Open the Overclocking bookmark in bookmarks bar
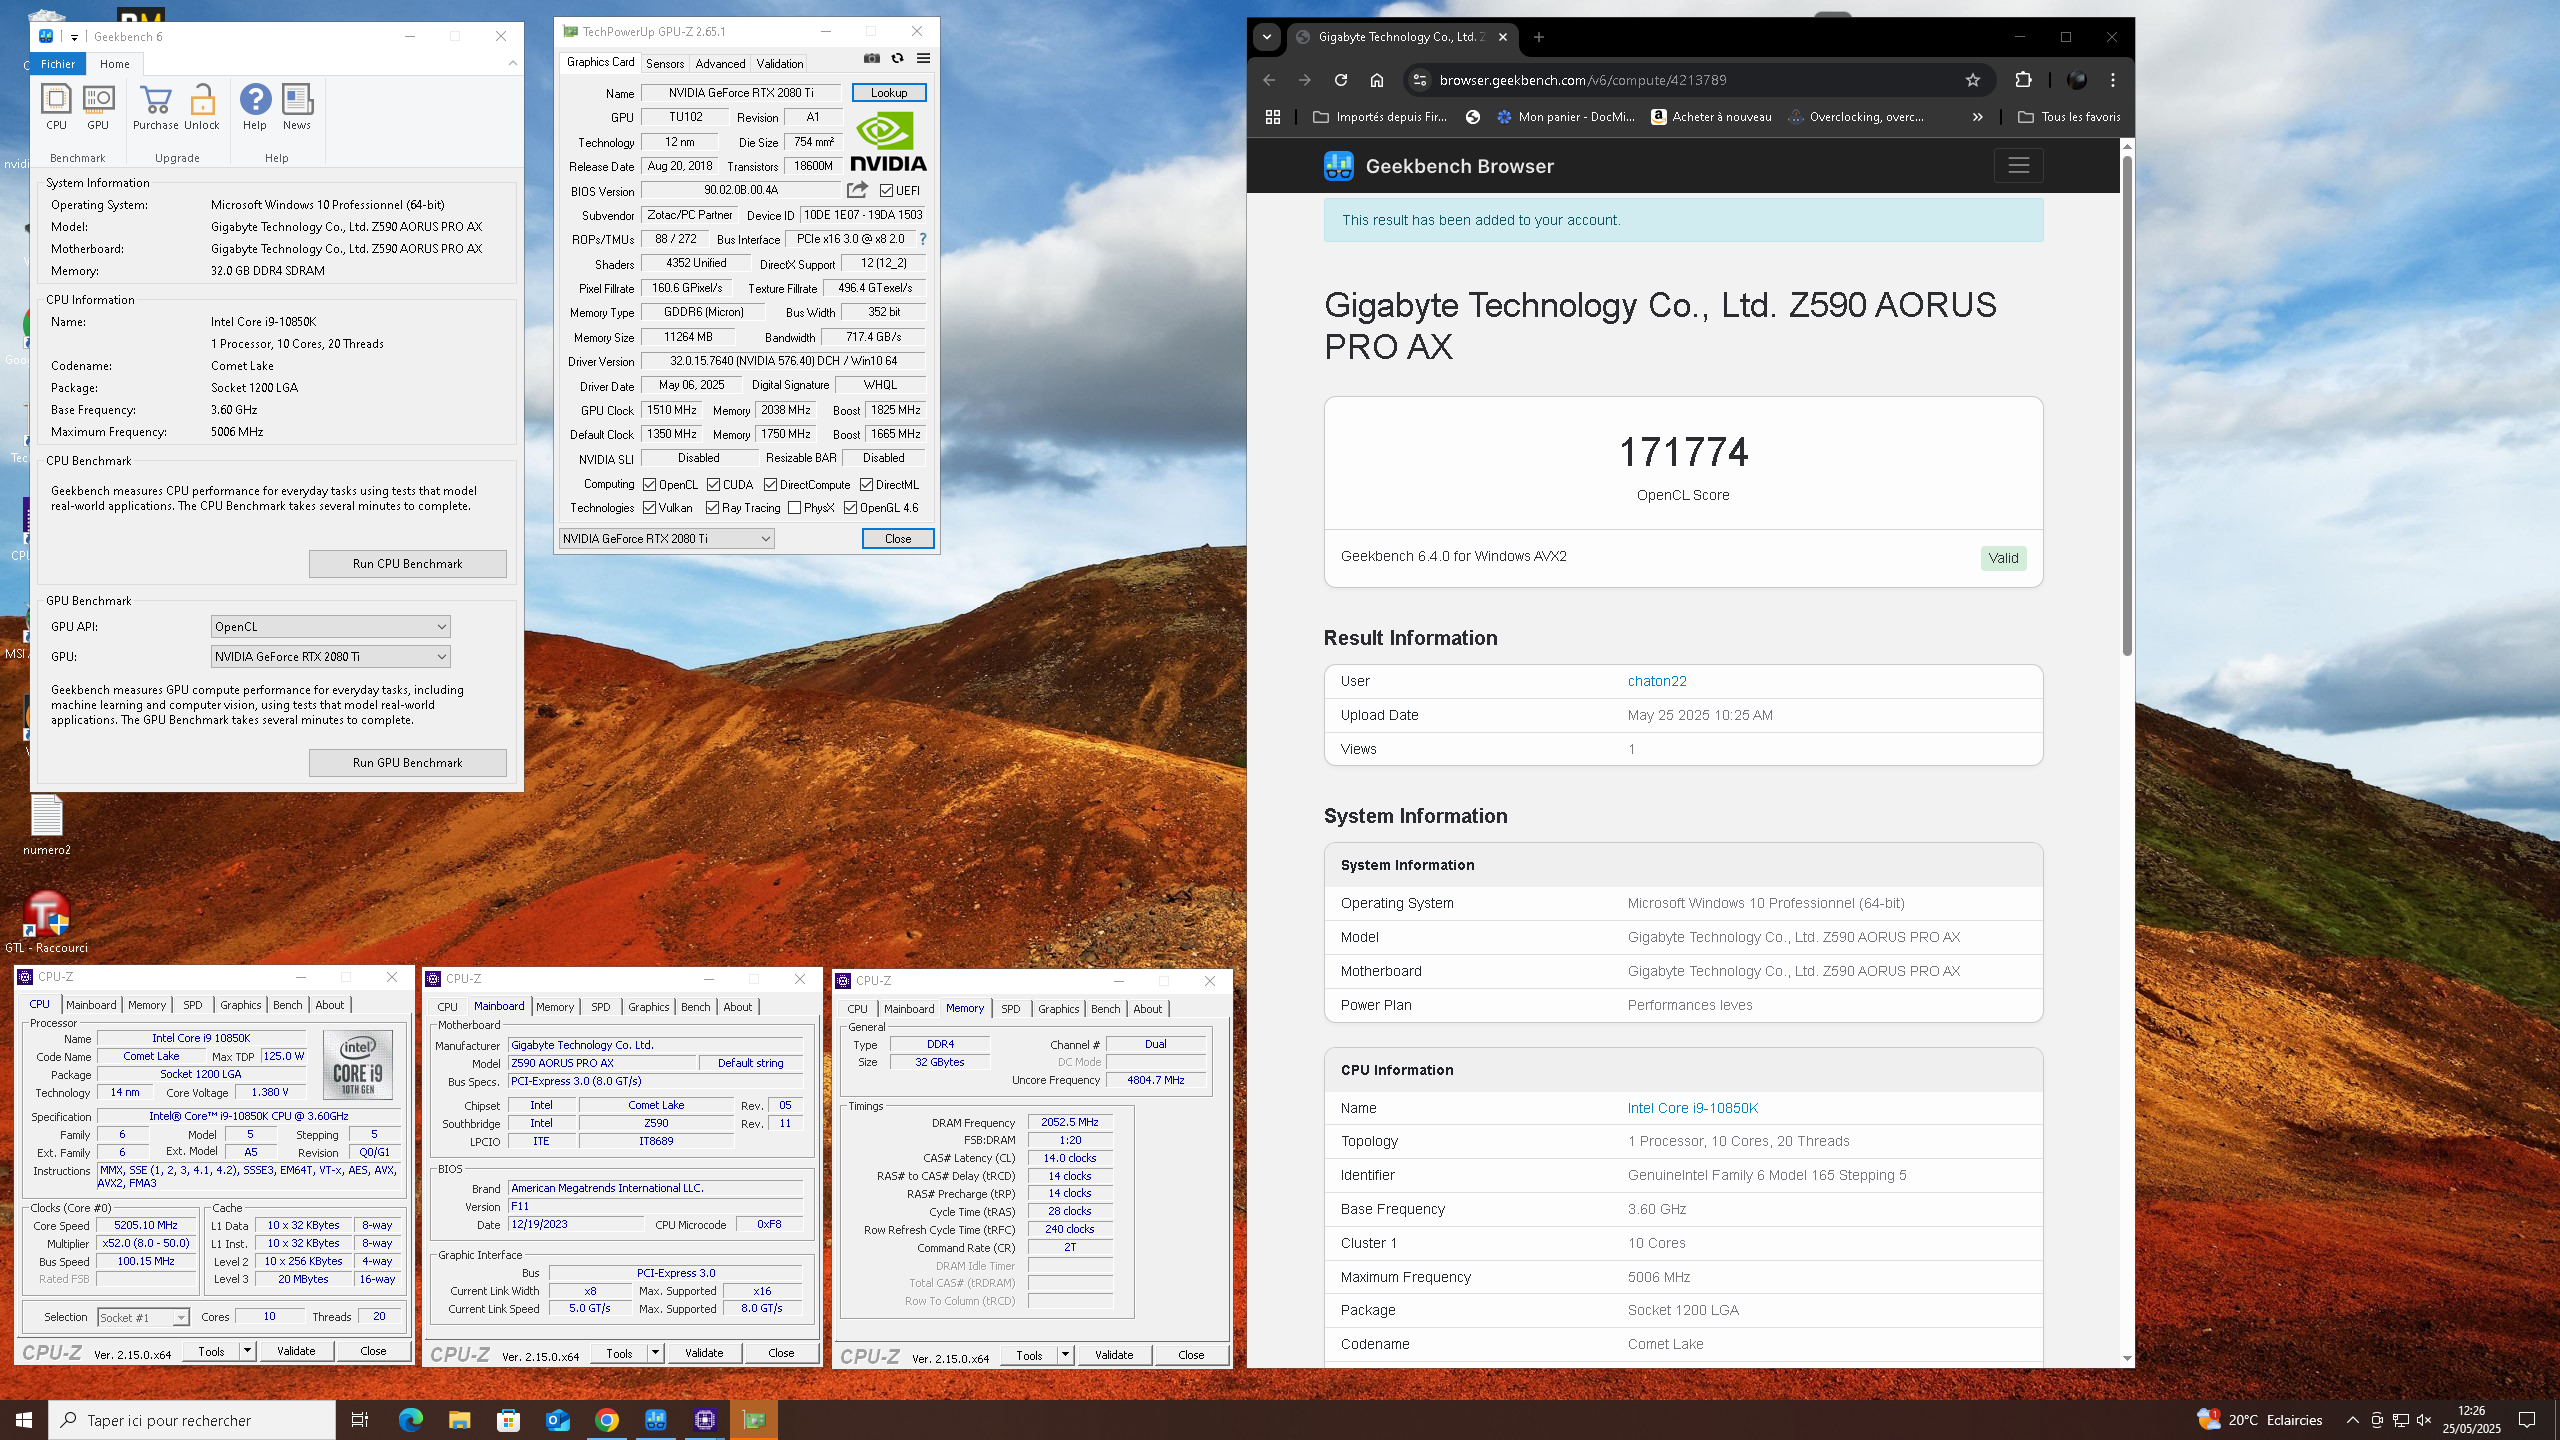The image size is (2560, 1440). coord(1857,117)
